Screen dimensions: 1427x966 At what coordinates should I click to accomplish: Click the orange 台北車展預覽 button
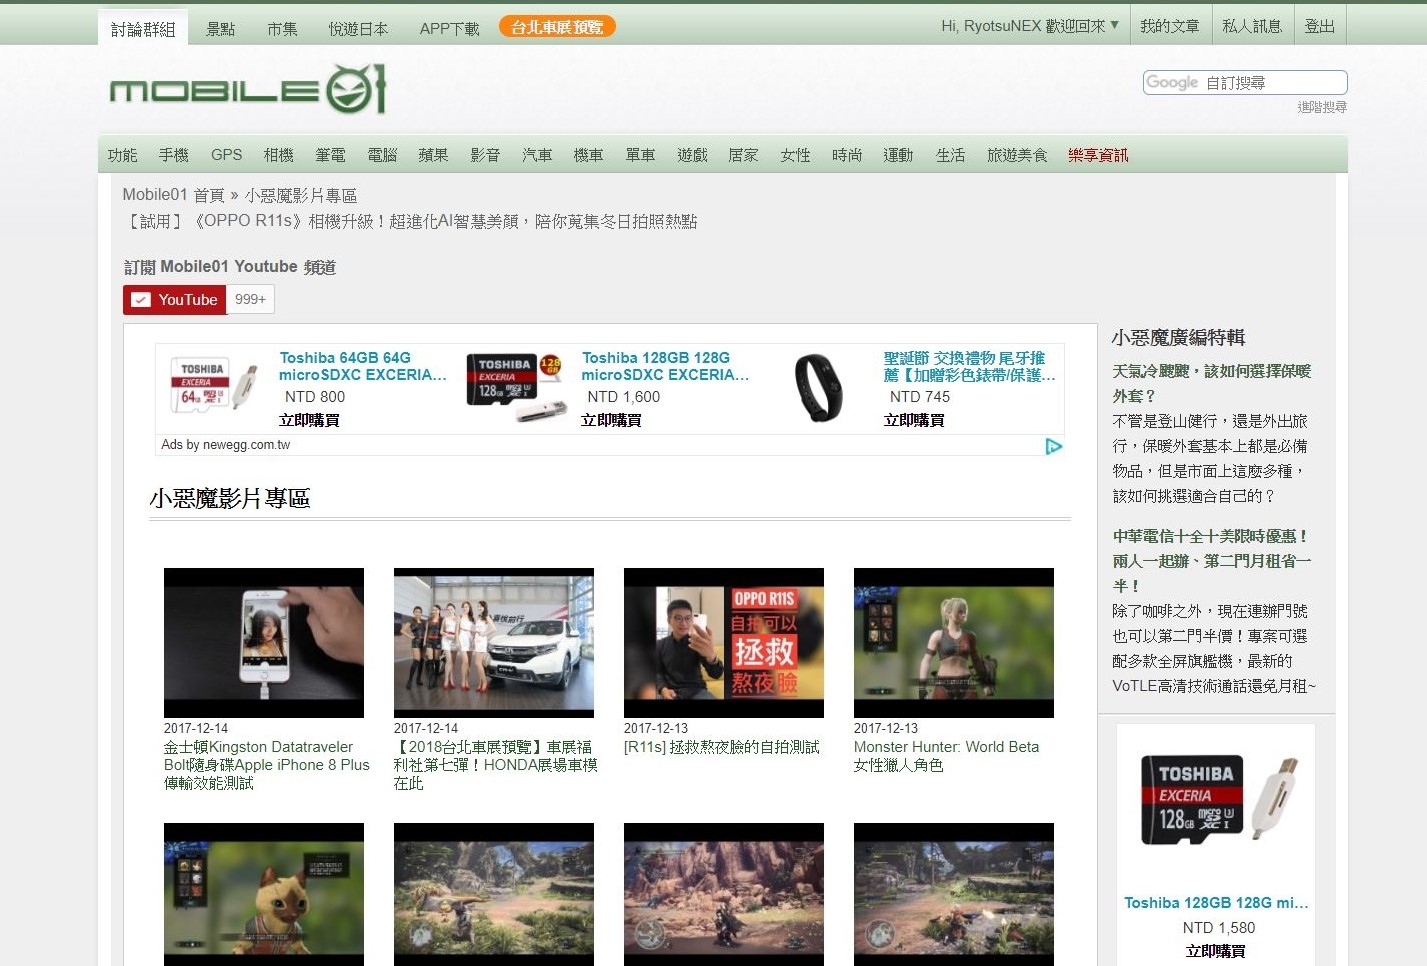tap(557, 27)
